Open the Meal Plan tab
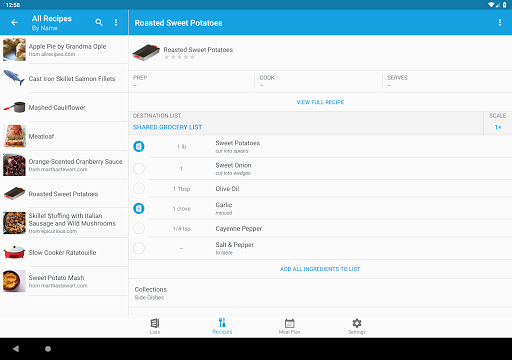 click(289, 326)
